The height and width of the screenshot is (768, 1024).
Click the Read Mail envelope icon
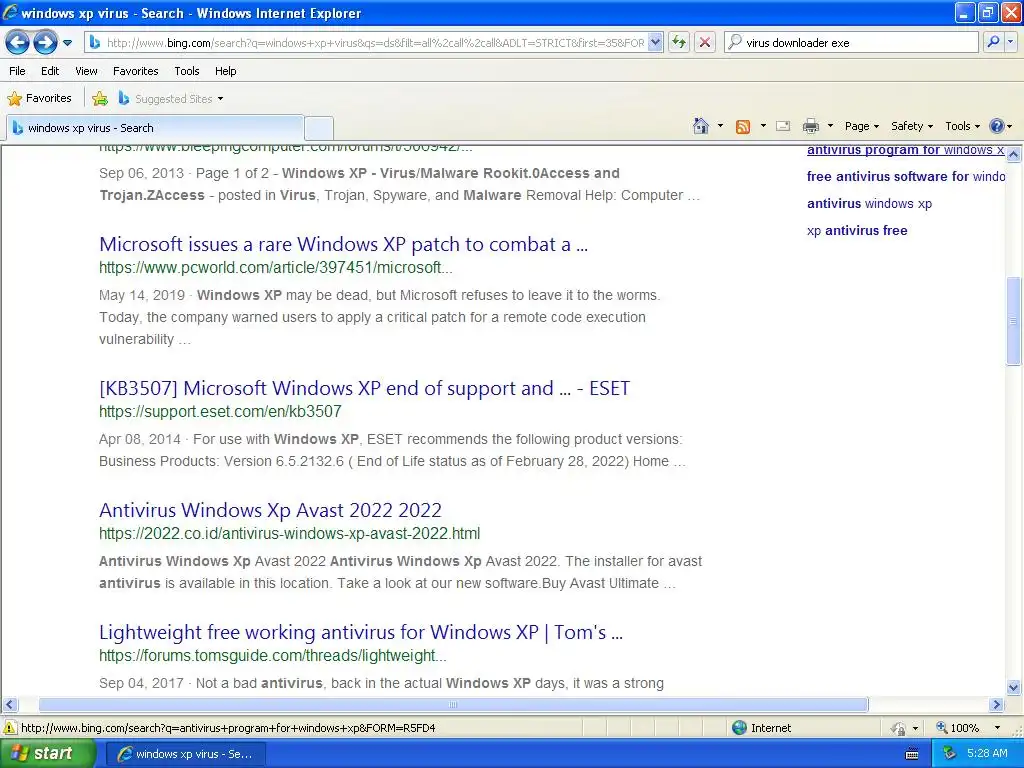point(783,126)
